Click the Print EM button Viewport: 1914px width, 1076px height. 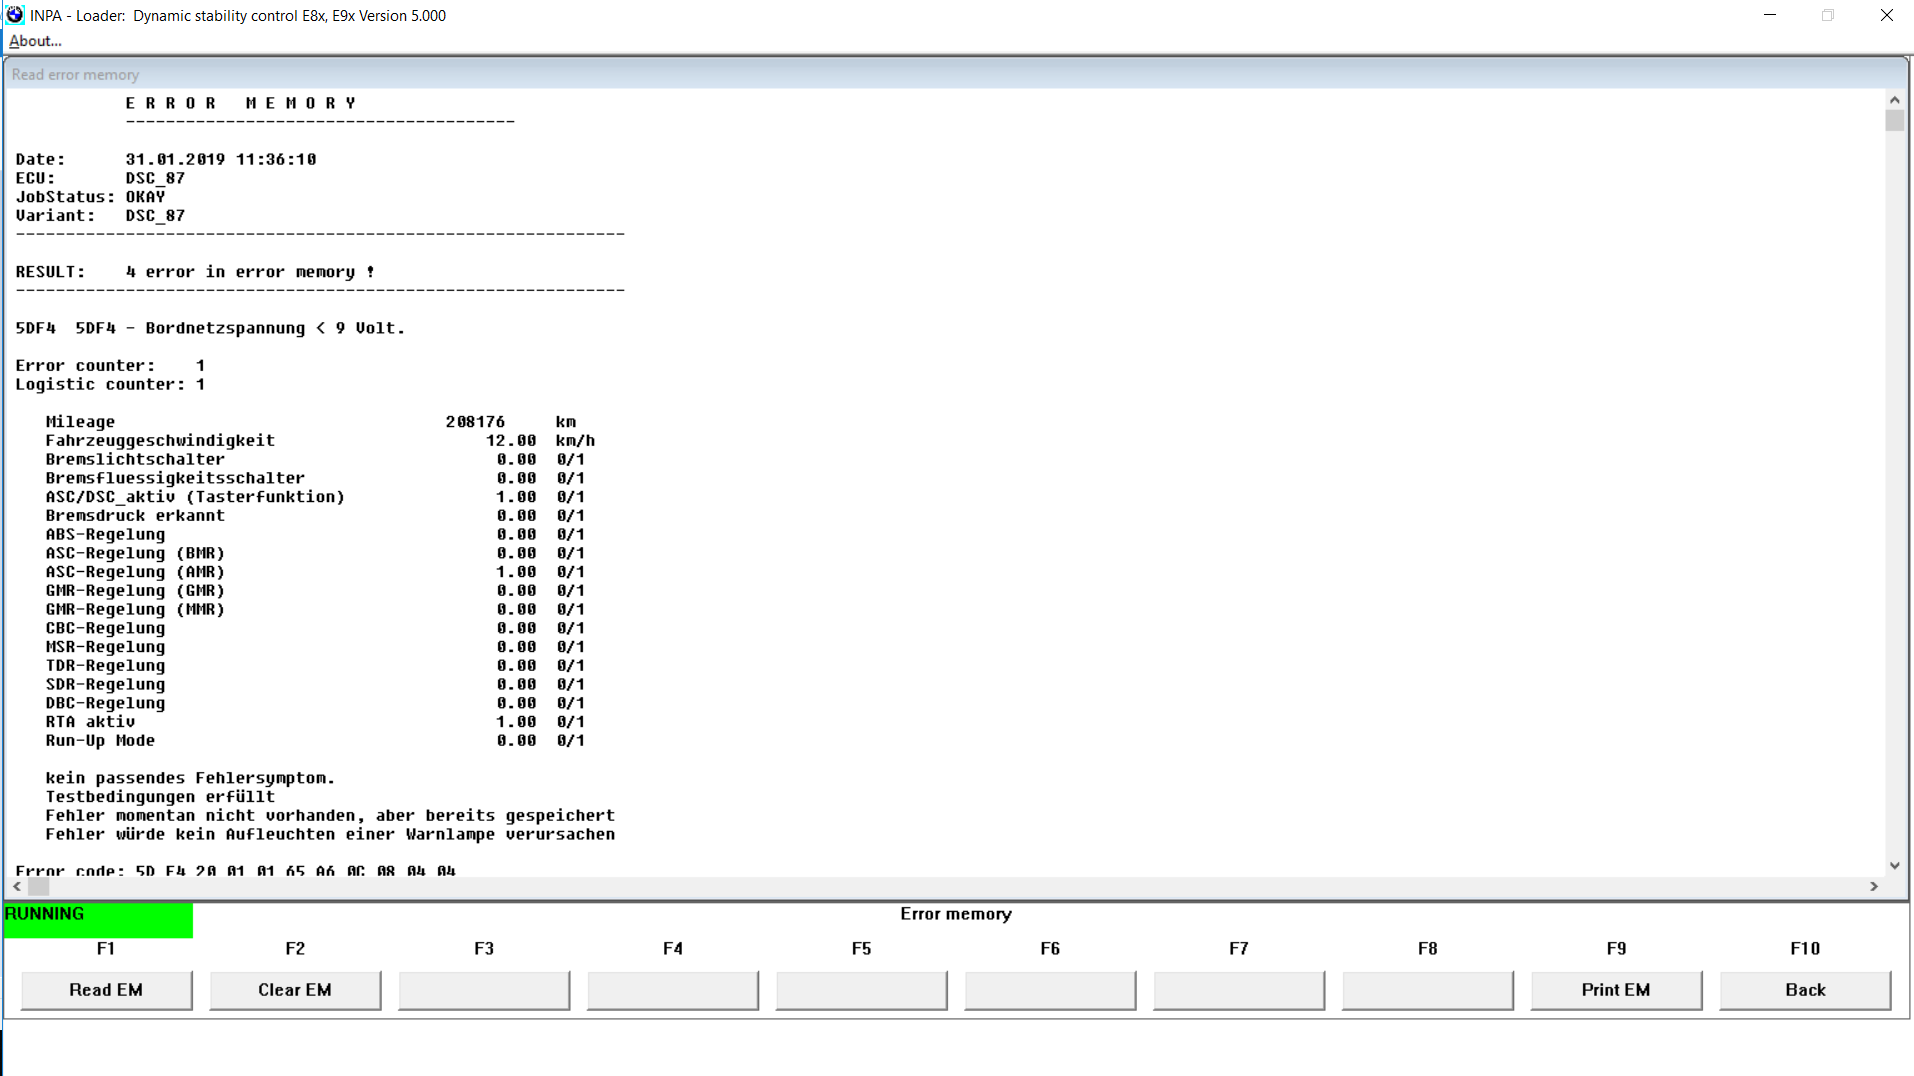(1615, 990)
